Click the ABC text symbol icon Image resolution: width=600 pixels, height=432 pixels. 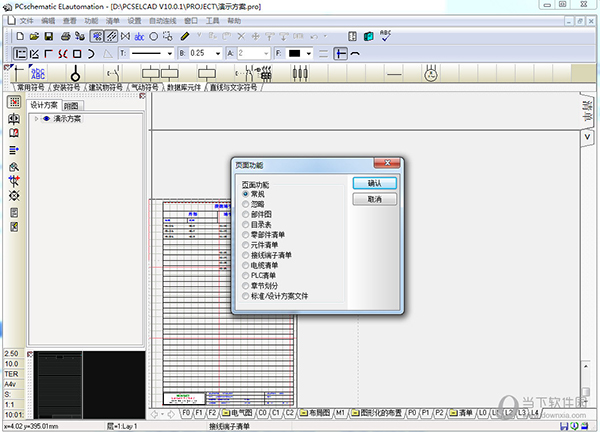coord(38,73)
